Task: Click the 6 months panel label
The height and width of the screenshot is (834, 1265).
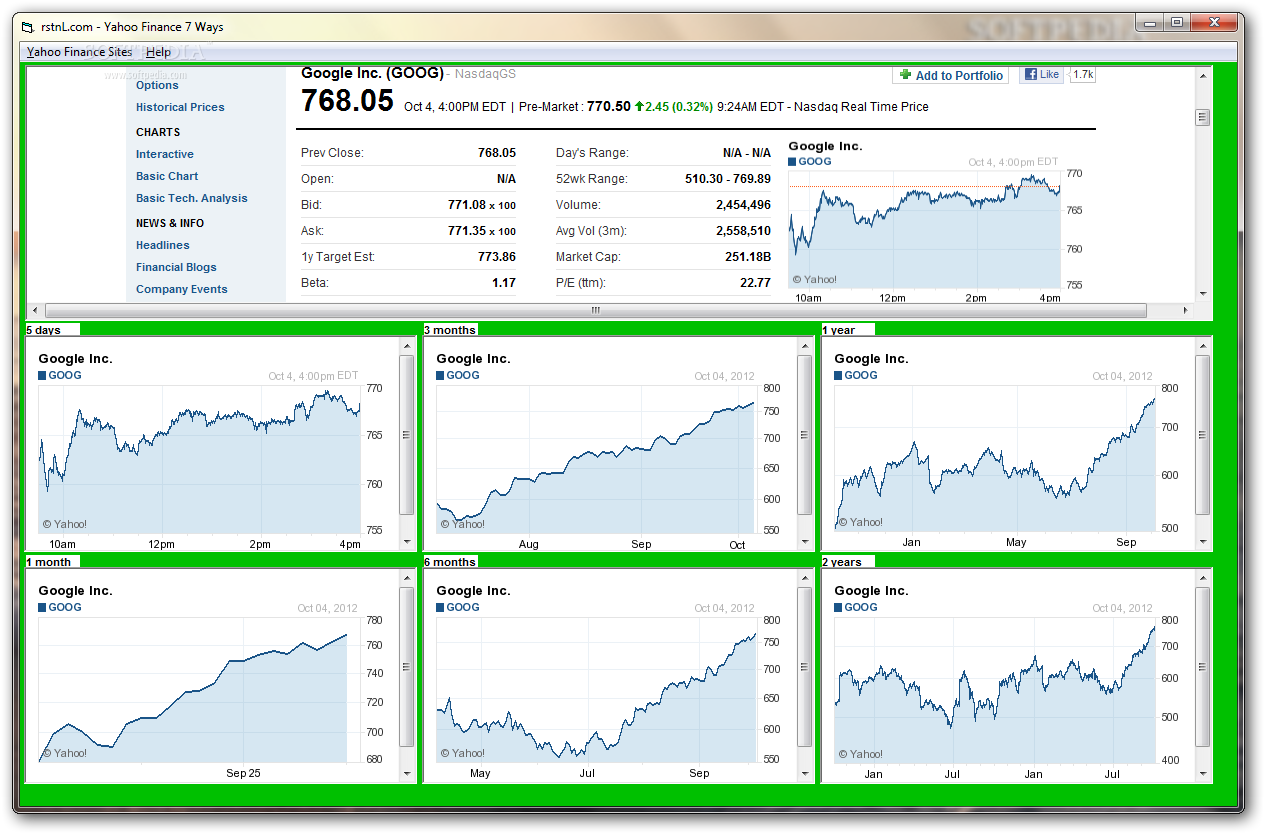Action: coord(450,562)
